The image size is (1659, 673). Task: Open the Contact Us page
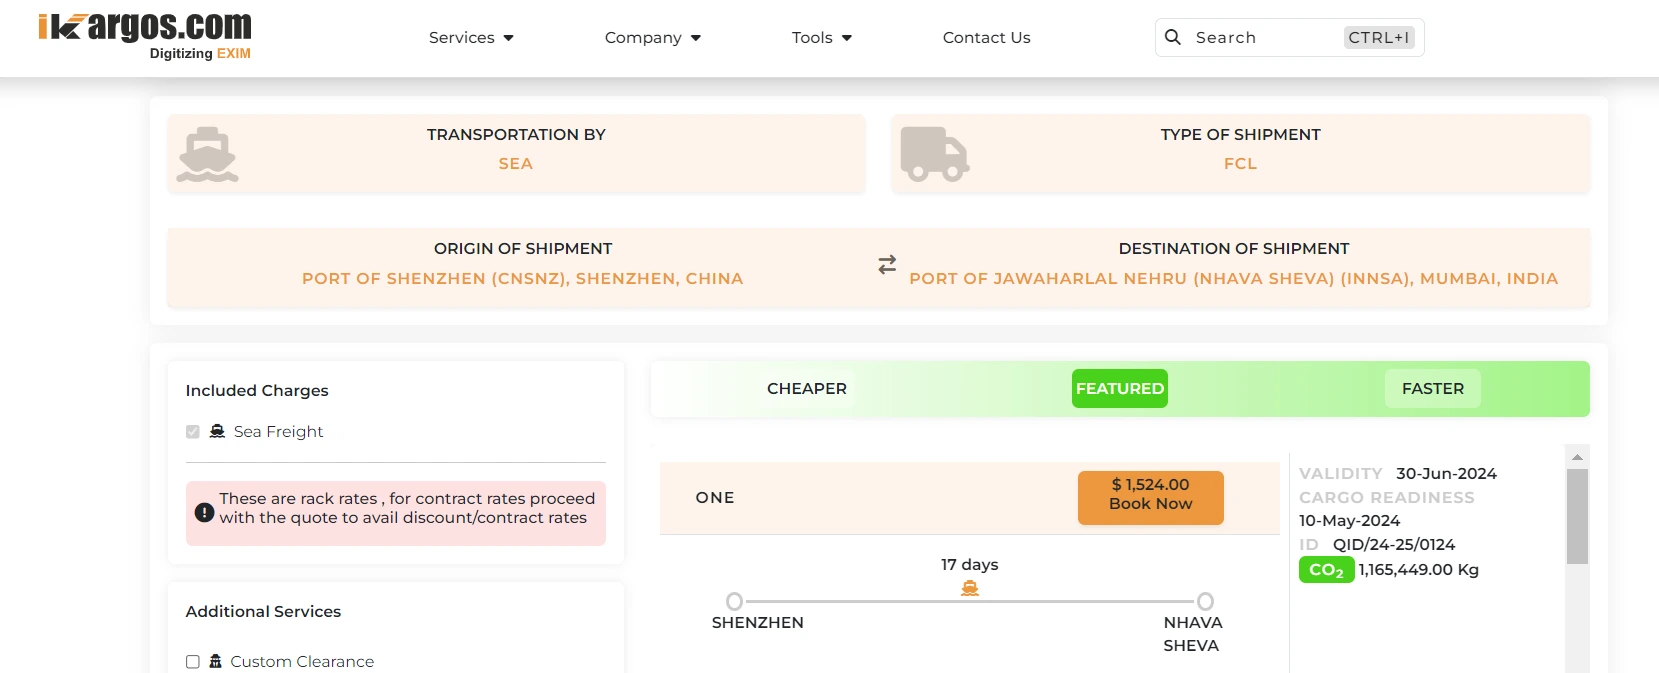tap(986, 38)
